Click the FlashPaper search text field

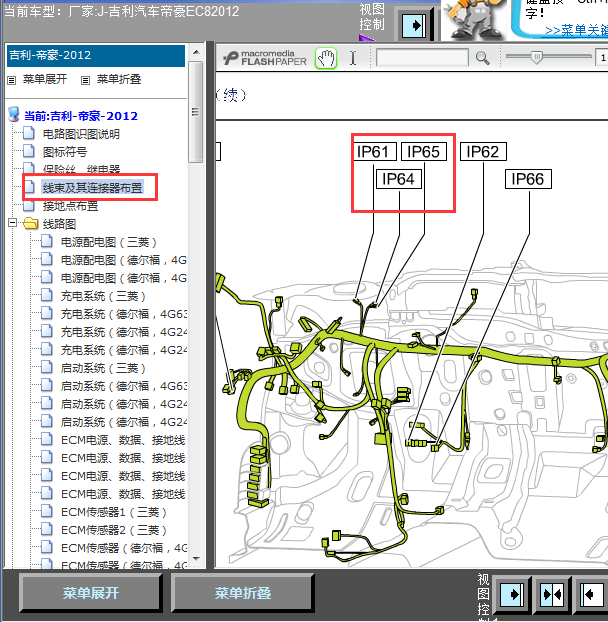click(422, 58)
